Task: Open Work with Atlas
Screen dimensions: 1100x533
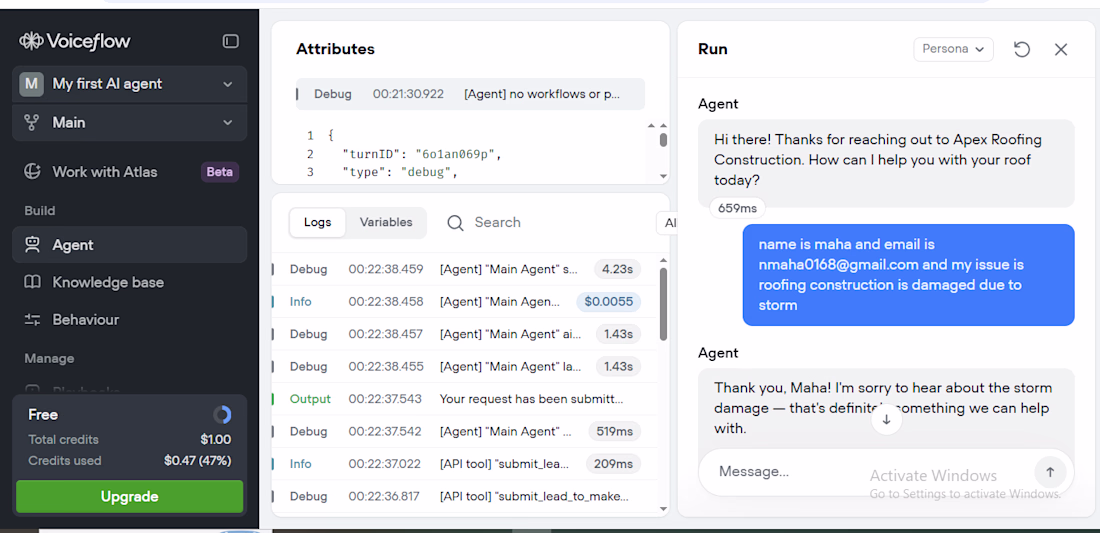Action: (x=105, y=172)
